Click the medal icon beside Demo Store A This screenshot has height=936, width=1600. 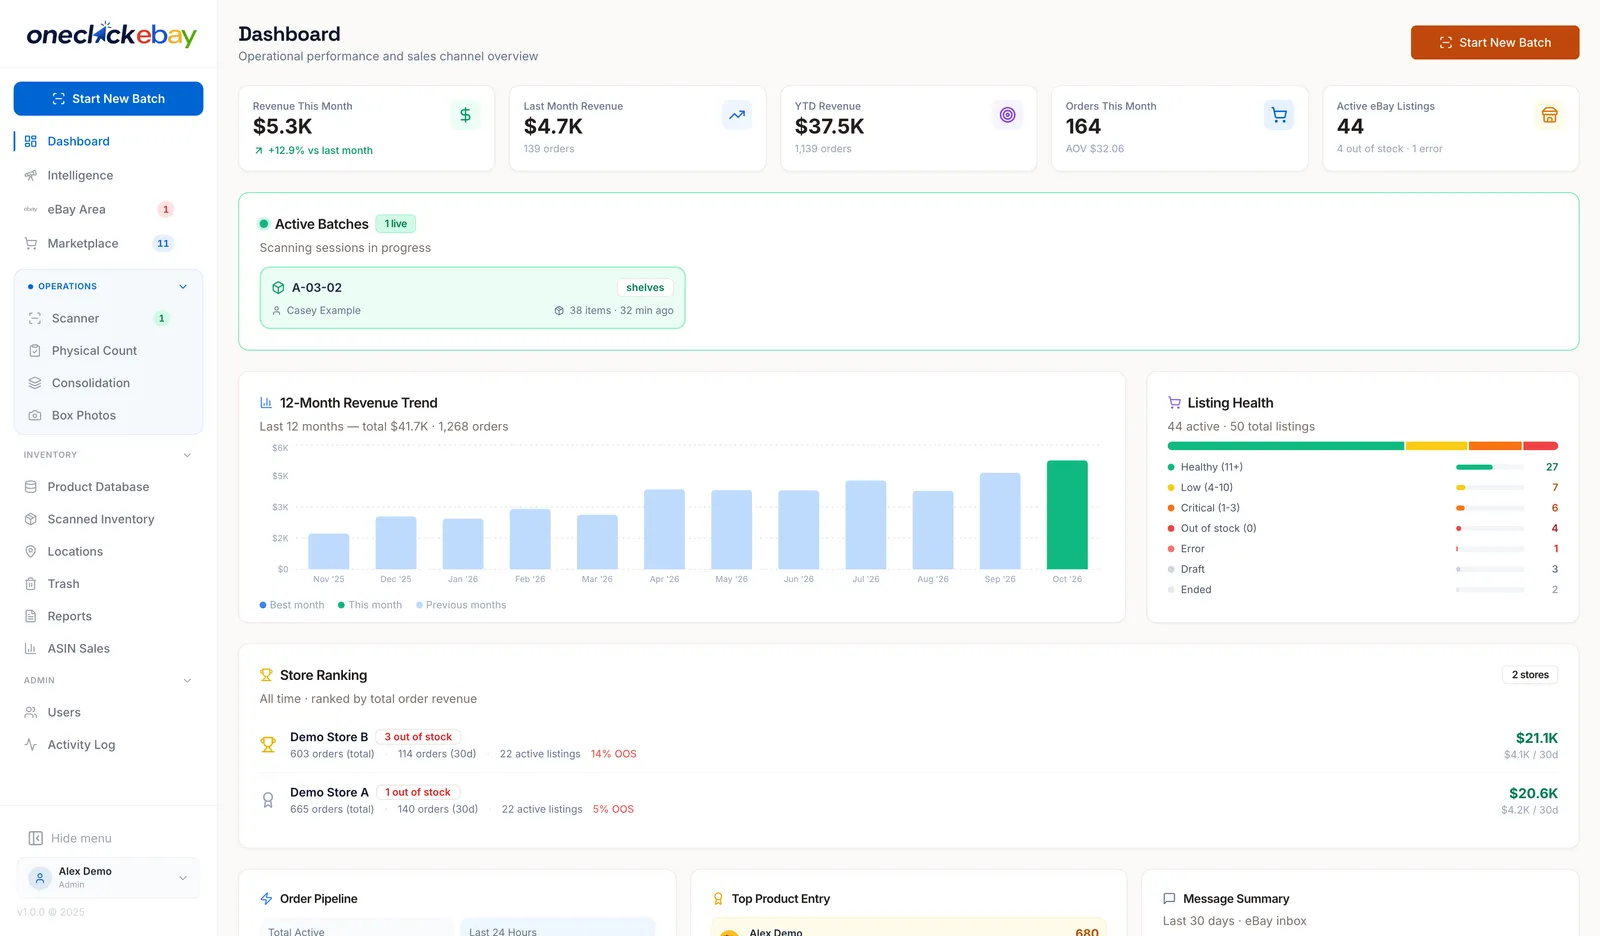click(268, 800)
